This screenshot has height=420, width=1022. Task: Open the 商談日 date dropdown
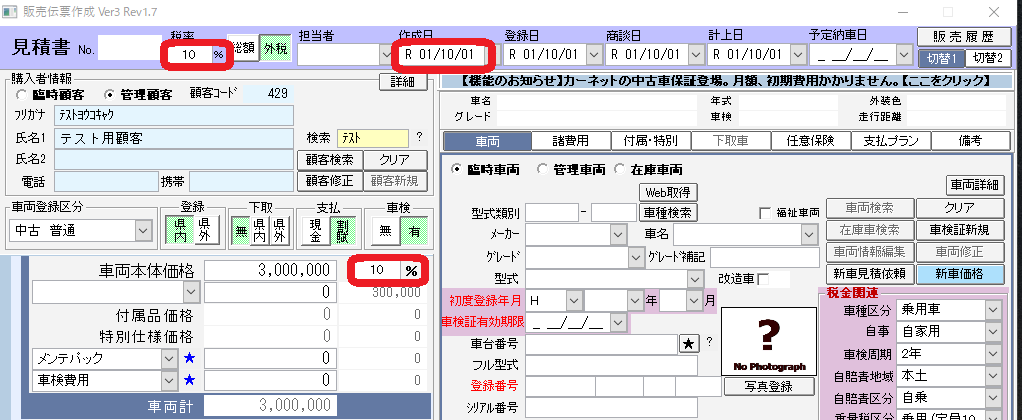click(x=695, y=55)
